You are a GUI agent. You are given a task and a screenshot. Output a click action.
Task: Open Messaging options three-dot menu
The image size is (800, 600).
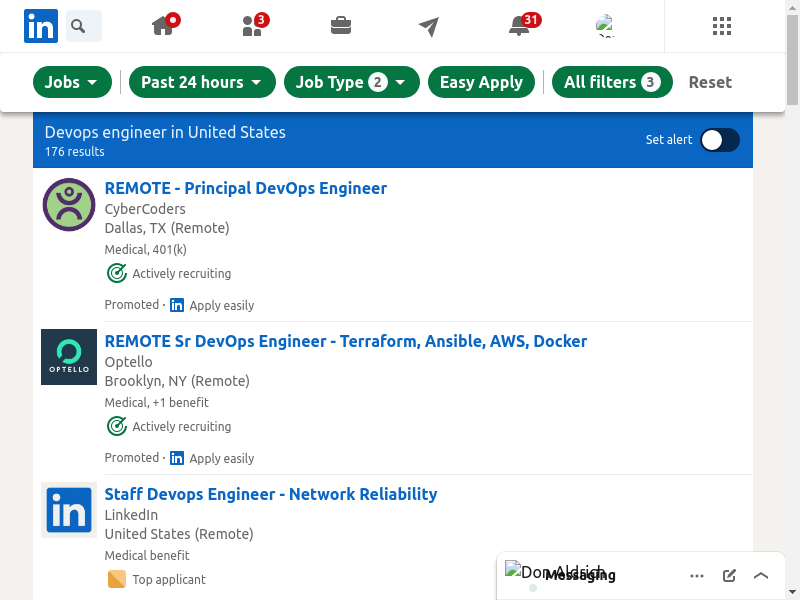pos(697,576)
